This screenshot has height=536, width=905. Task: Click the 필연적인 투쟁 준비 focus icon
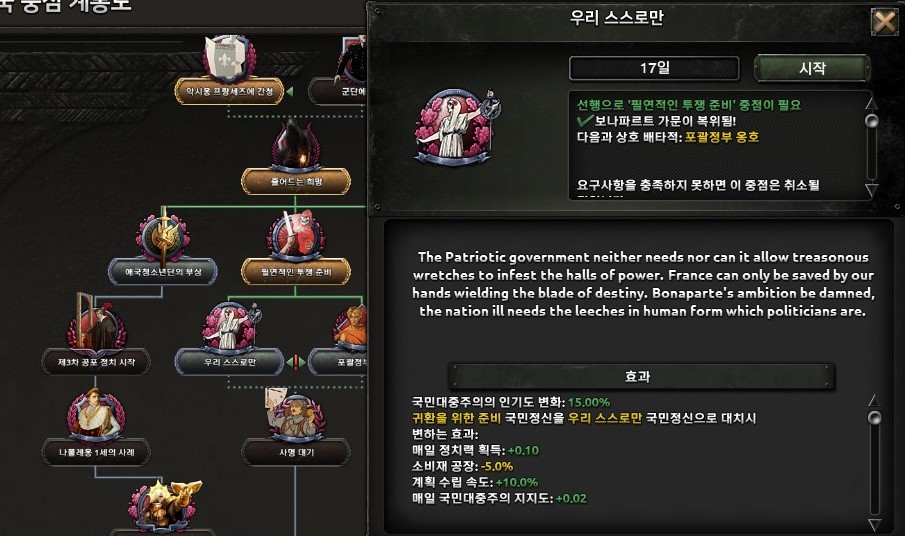coord(296,234)
